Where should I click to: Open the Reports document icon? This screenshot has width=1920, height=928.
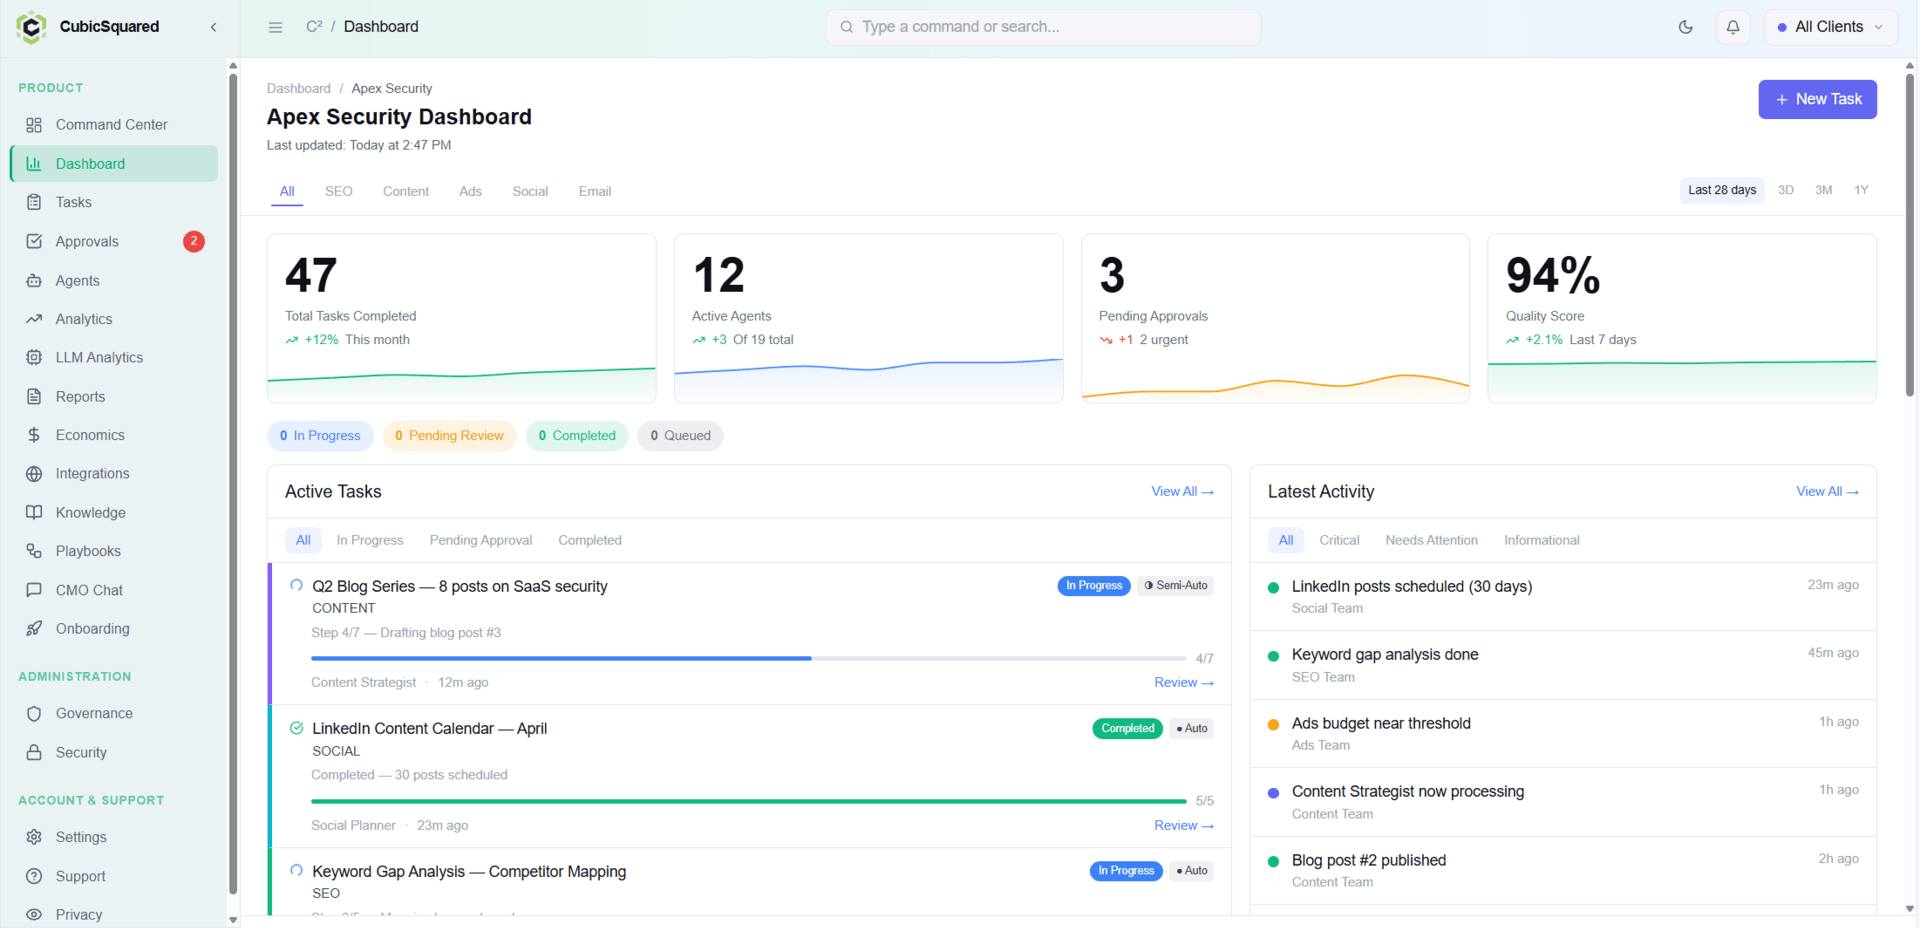coord(34,397)
